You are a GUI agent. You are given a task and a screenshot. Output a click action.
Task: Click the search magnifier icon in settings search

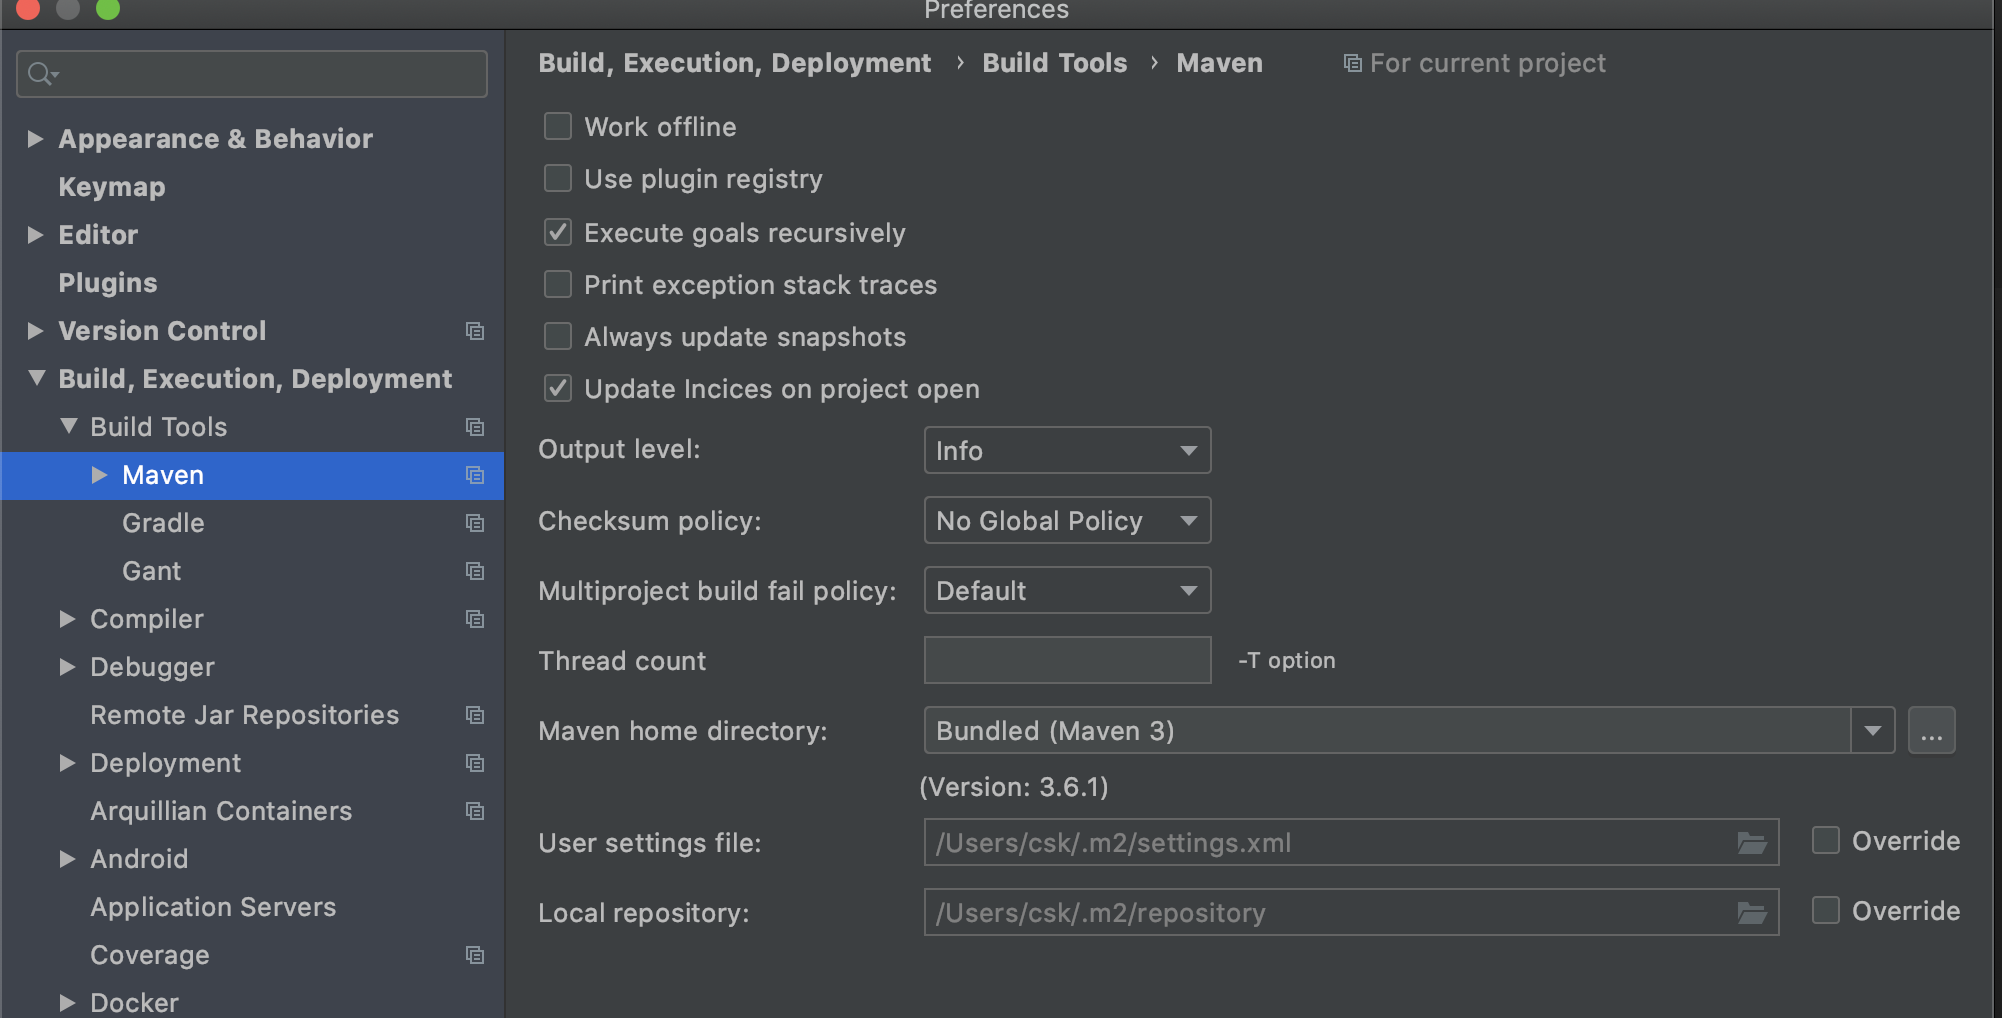(41, 73)
